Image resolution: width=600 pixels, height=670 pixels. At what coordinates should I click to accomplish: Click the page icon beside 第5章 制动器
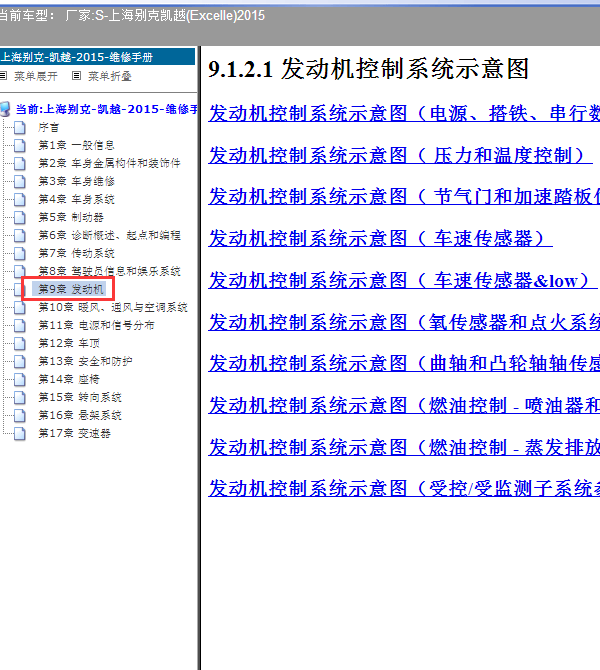pyautogui.click(x=19, y=217)
